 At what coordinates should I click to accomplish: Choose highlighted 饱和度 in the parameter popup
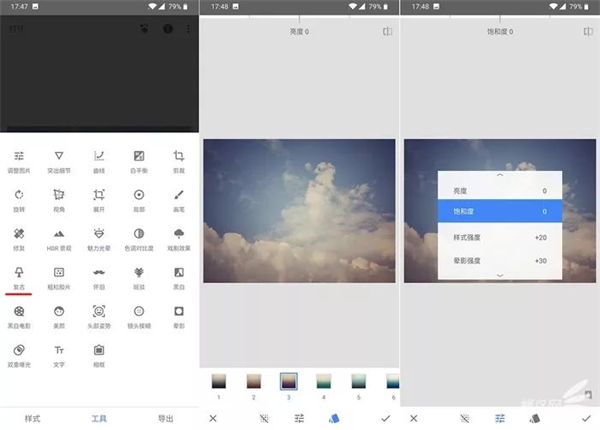[500, 211]
